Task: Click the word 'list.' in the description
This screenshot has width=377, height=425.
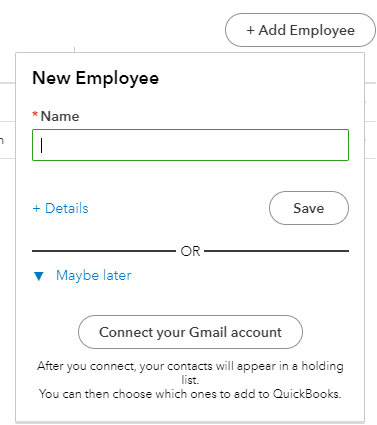Action: [x=190, y=380]
